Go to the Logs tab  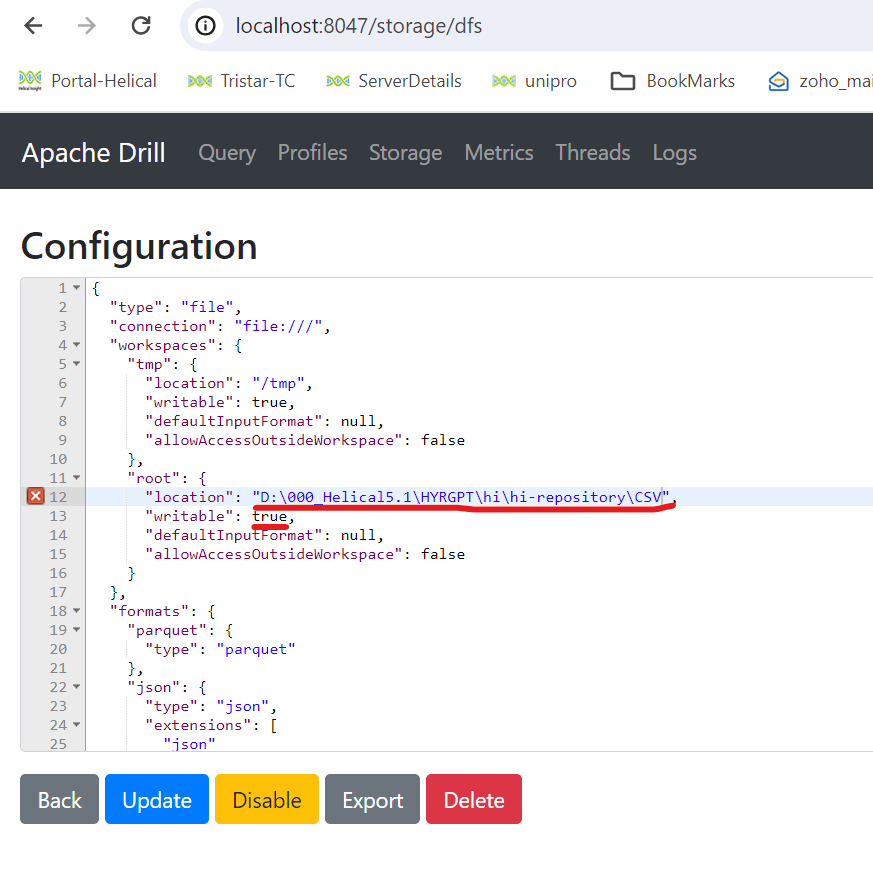[675, 153]
